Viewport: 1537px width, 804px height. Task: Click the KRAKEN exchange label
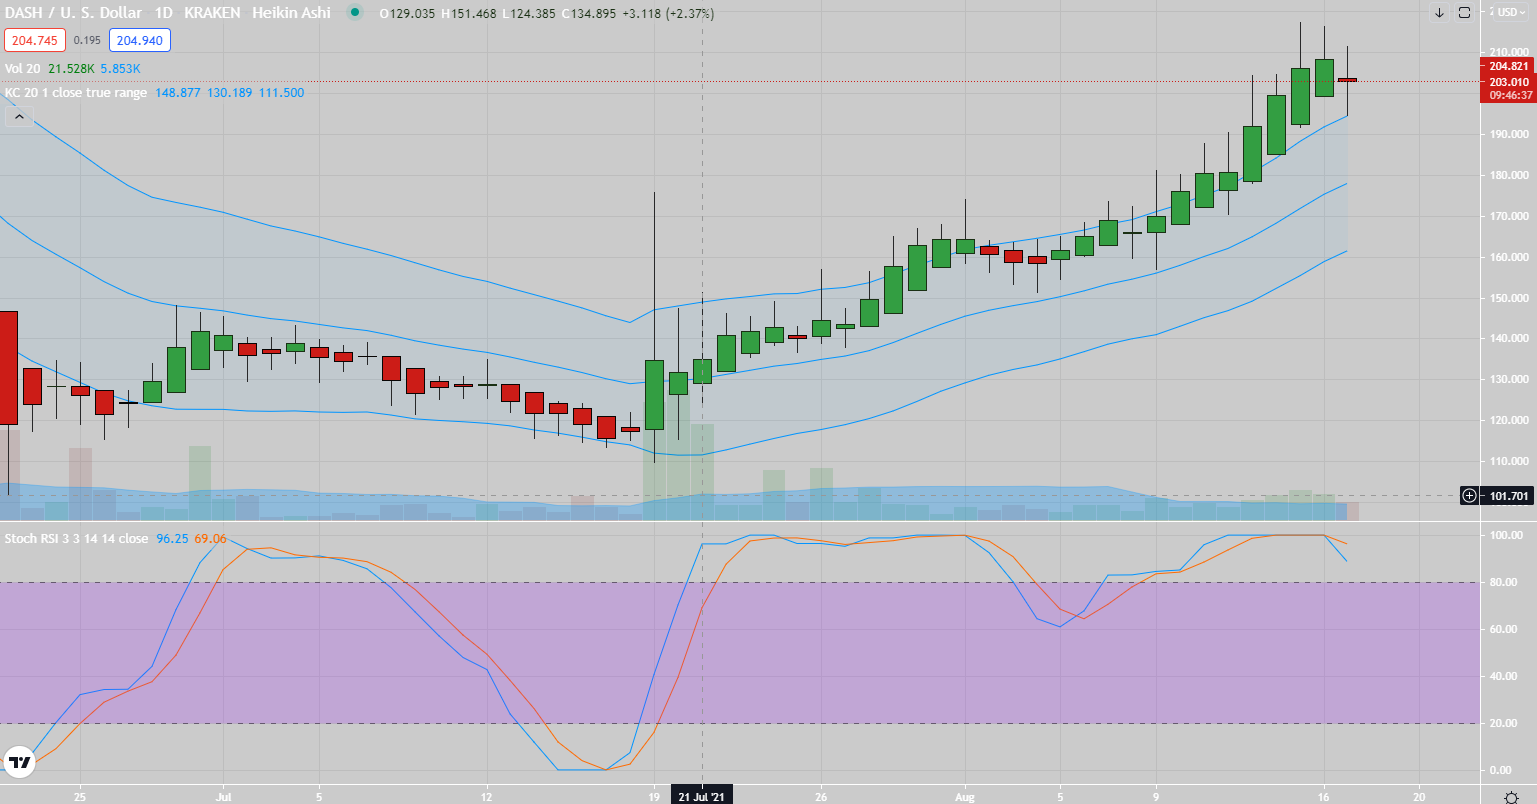pos(211,13)
